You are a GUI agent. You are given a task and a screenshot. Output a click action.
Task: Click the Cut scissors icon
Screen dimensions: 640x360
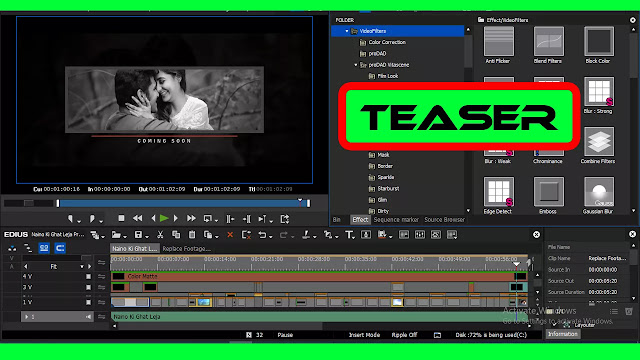(160, 235)
